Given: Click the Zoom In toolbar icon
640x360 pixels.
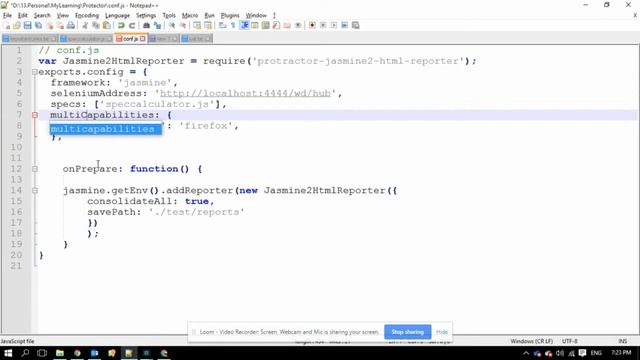Looking at the screenshot, I should [x=172, y=25].
